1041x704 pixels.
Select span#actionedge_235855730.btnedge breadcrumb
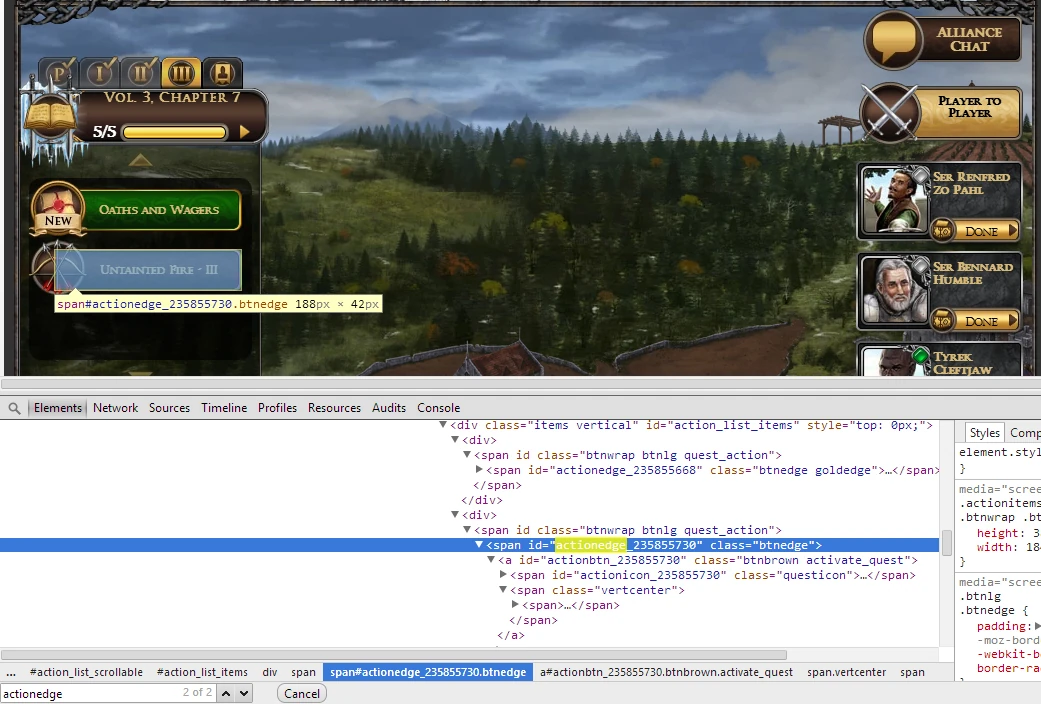coord(428,672)
